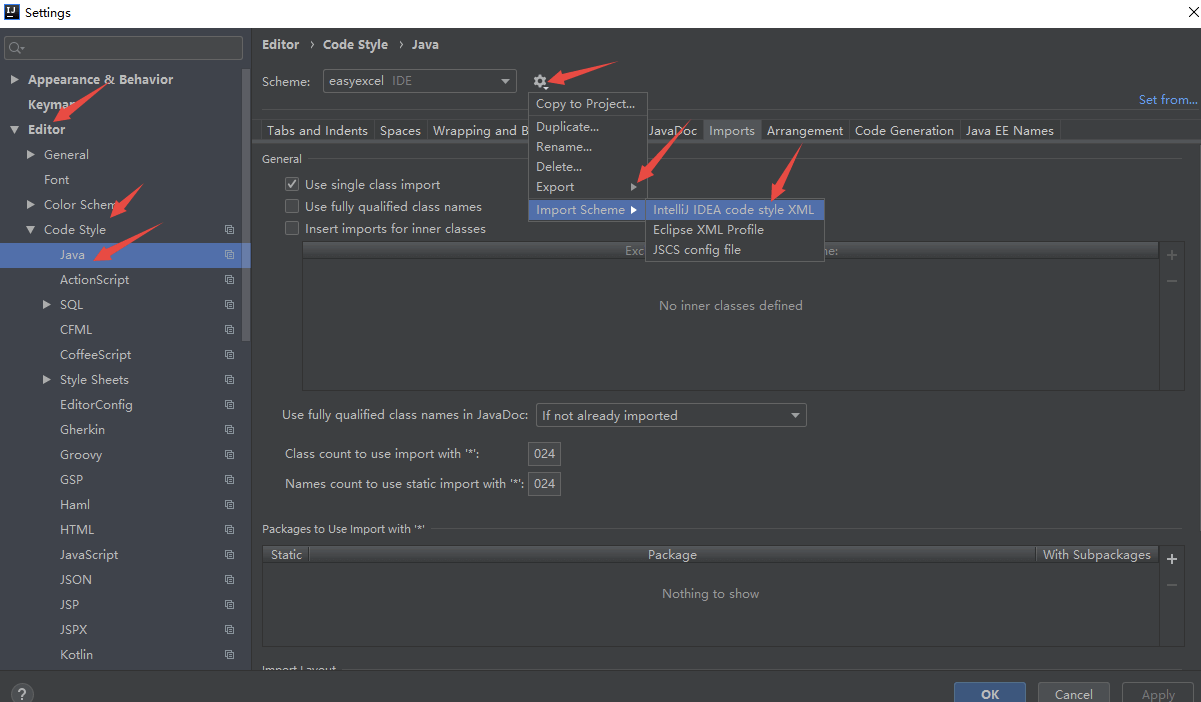Click the copy icon beside Groovy
The height and width of the screenshot is (702, 1201).
tap(230, 455)
